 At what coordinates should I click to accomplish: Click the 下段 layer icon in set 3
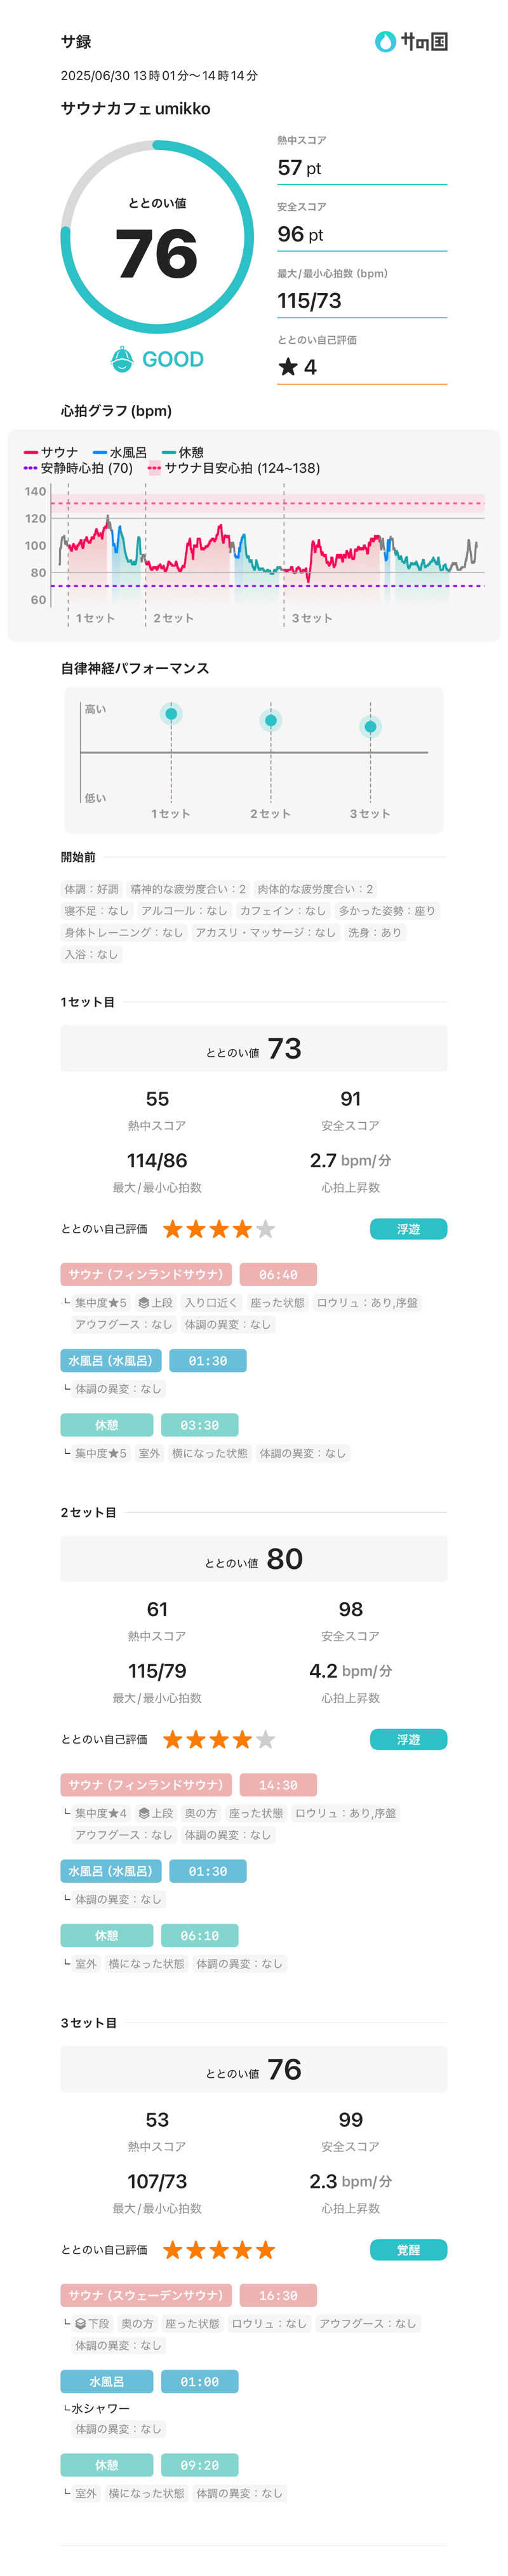point(81,2323)
